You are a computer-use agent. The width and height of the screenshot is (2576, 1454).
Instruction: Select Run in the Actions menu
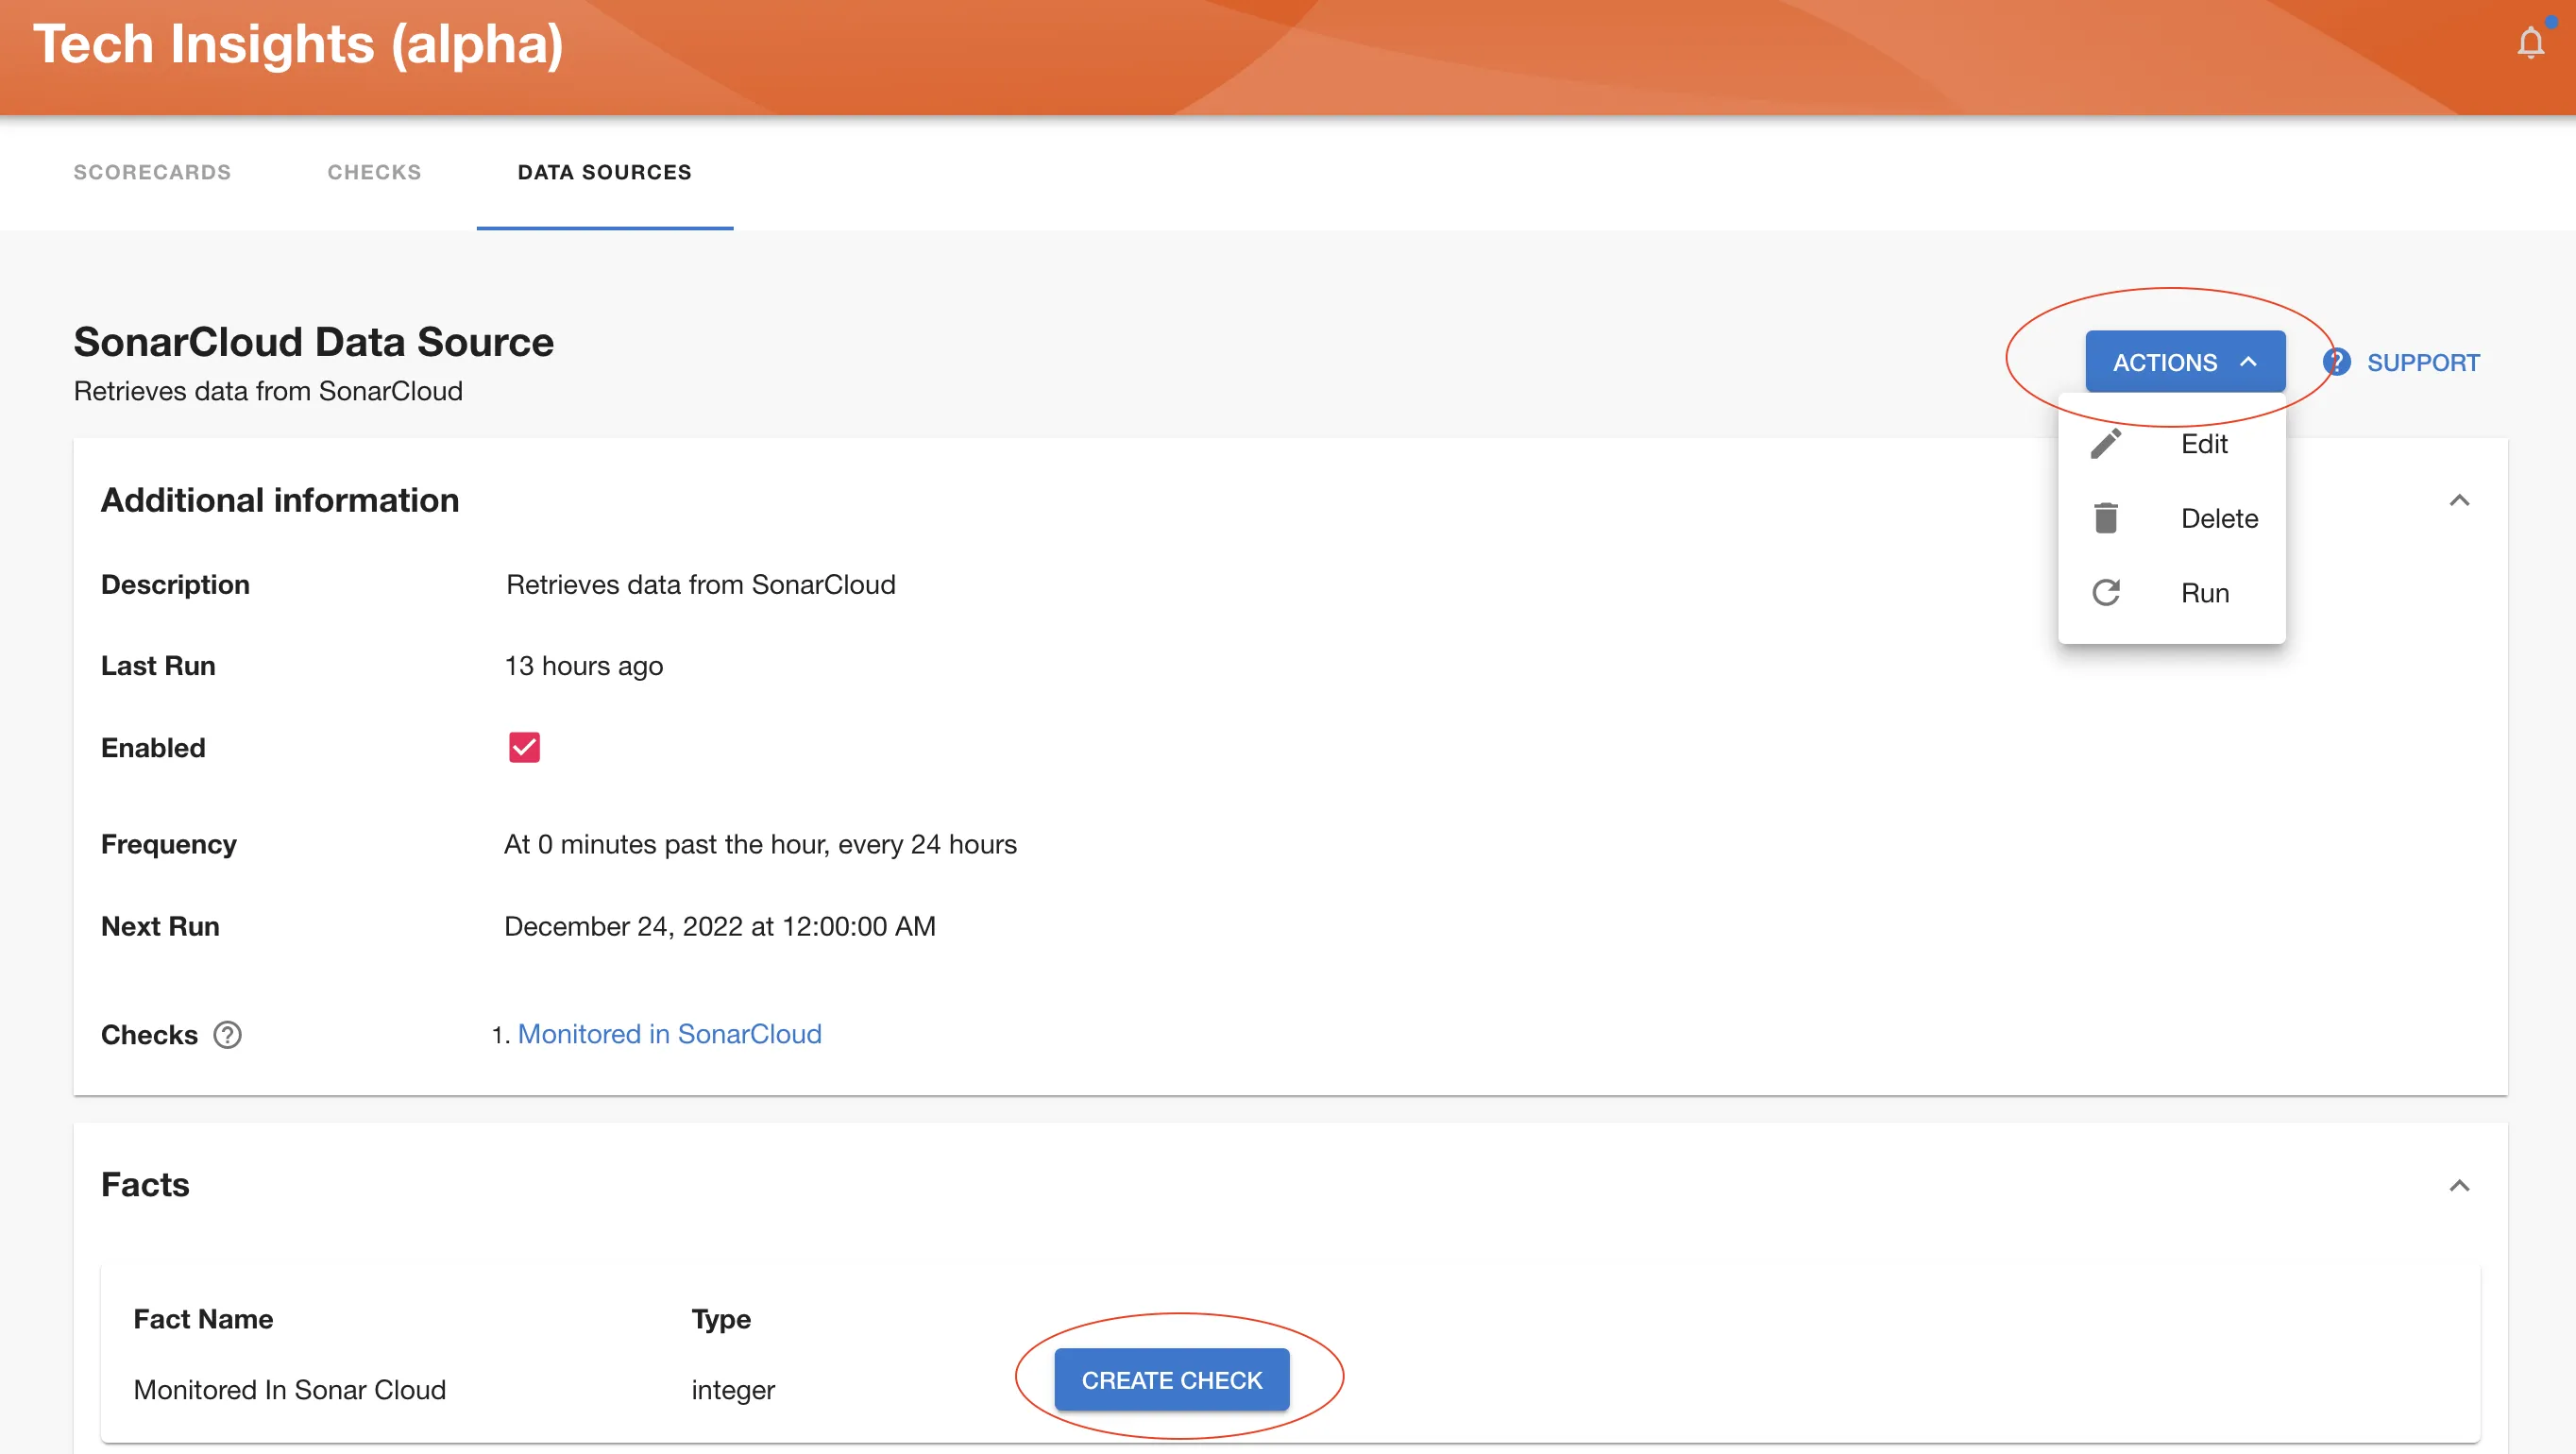[2204, 593]
